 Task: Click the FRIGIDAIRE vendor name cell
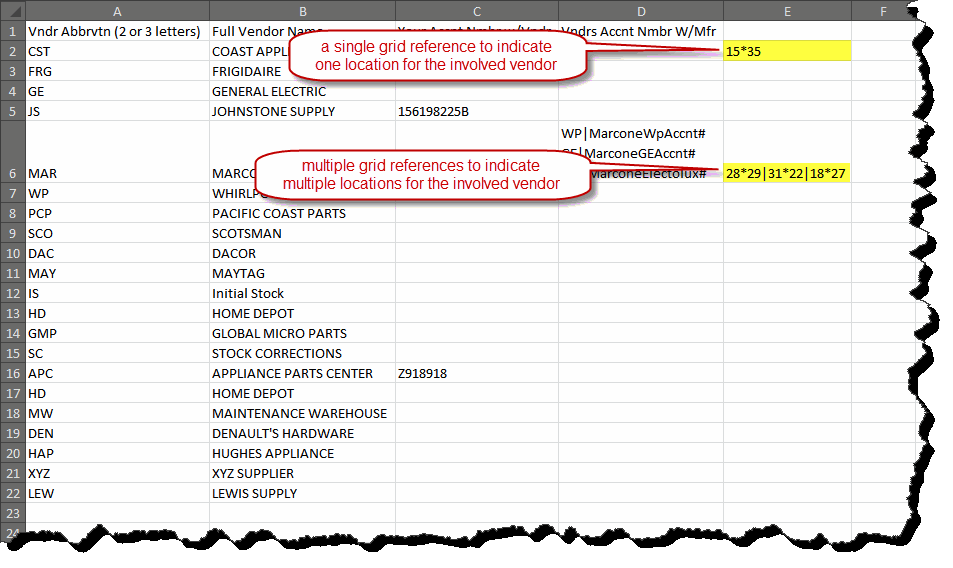(x=302, y=71)
